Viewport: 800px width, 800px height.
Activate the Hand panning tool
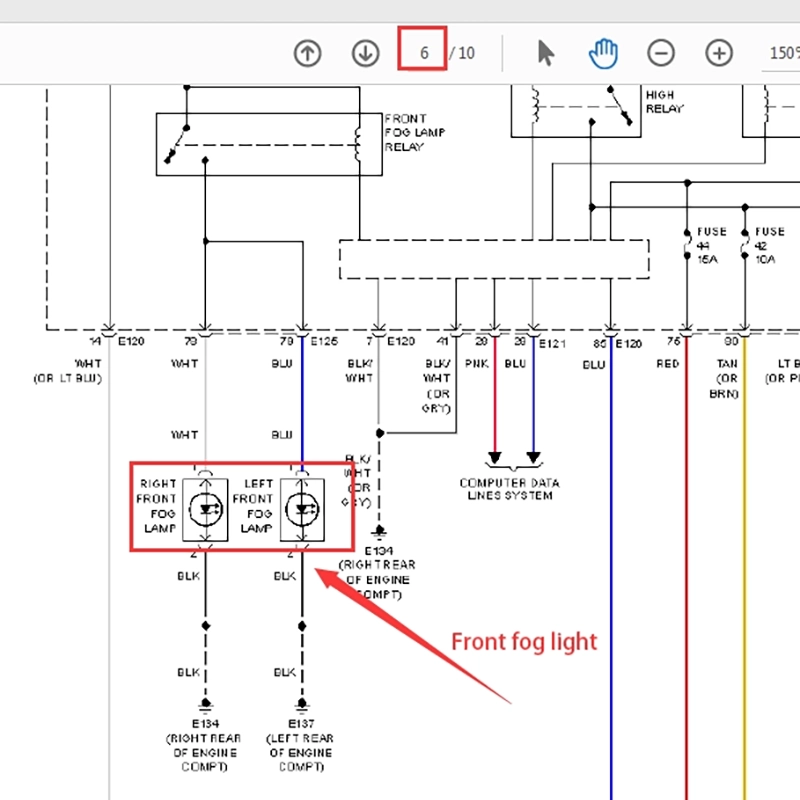(x=603, y=53)
